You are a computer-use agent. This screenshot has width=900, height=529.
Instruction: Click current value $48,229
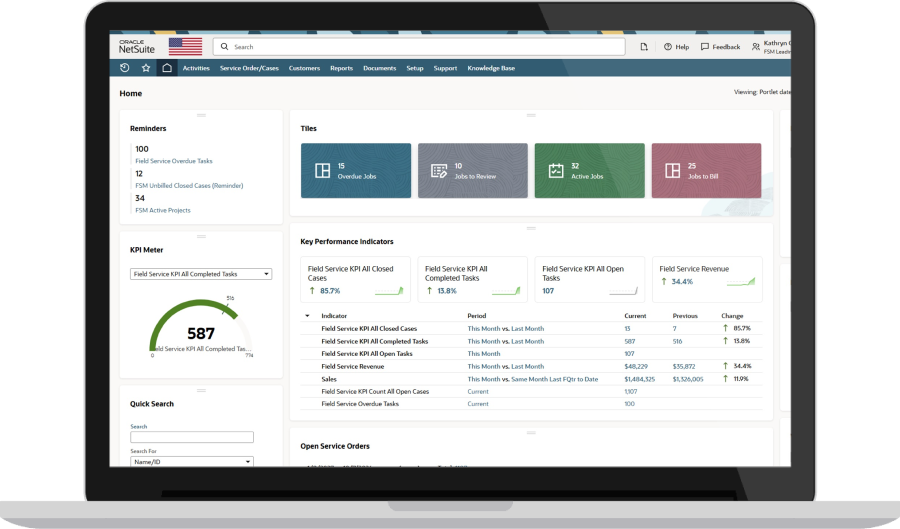coord(636,367)
